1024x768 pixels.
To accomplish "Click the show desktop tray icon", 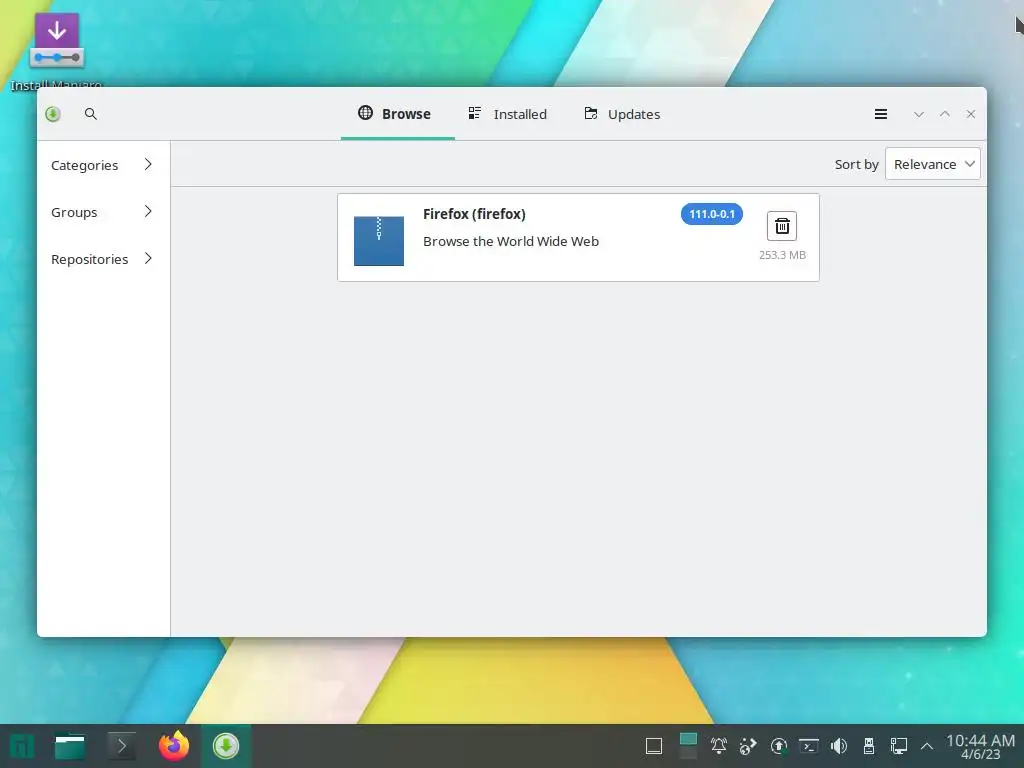I will pyautogui.click(x=654, y=746).
